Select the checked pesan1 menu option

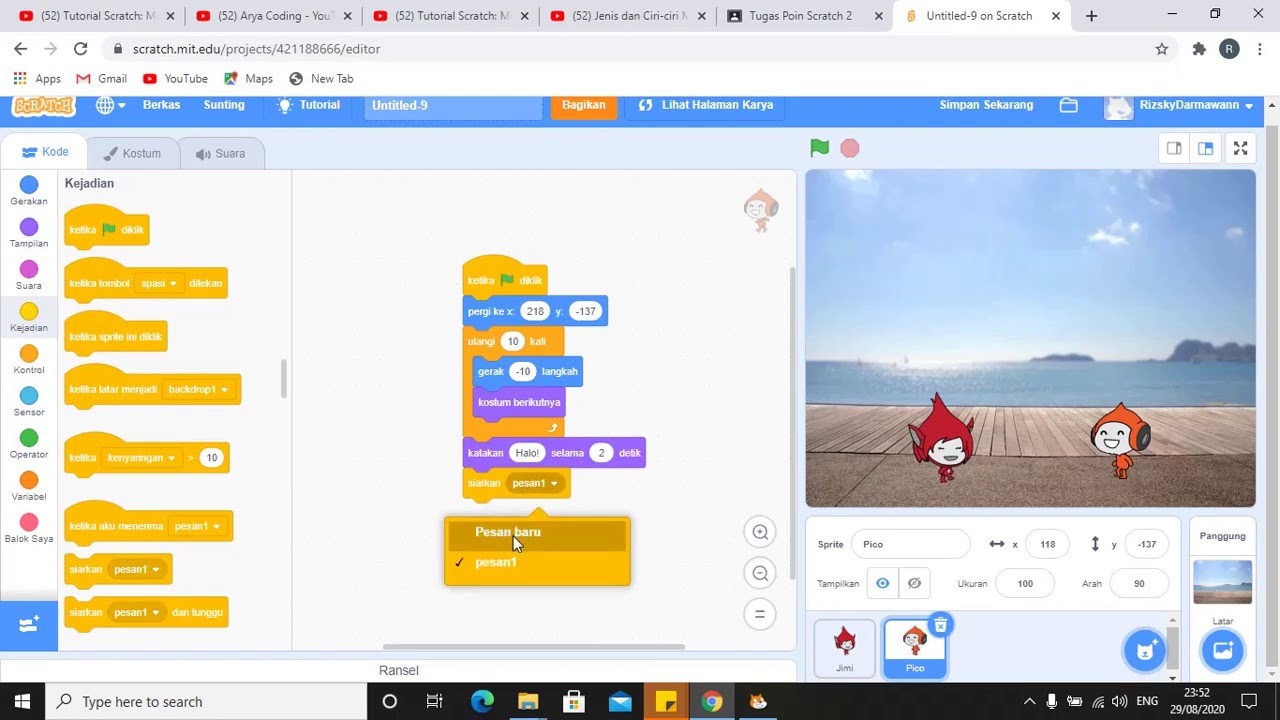[x=537, y=562]
